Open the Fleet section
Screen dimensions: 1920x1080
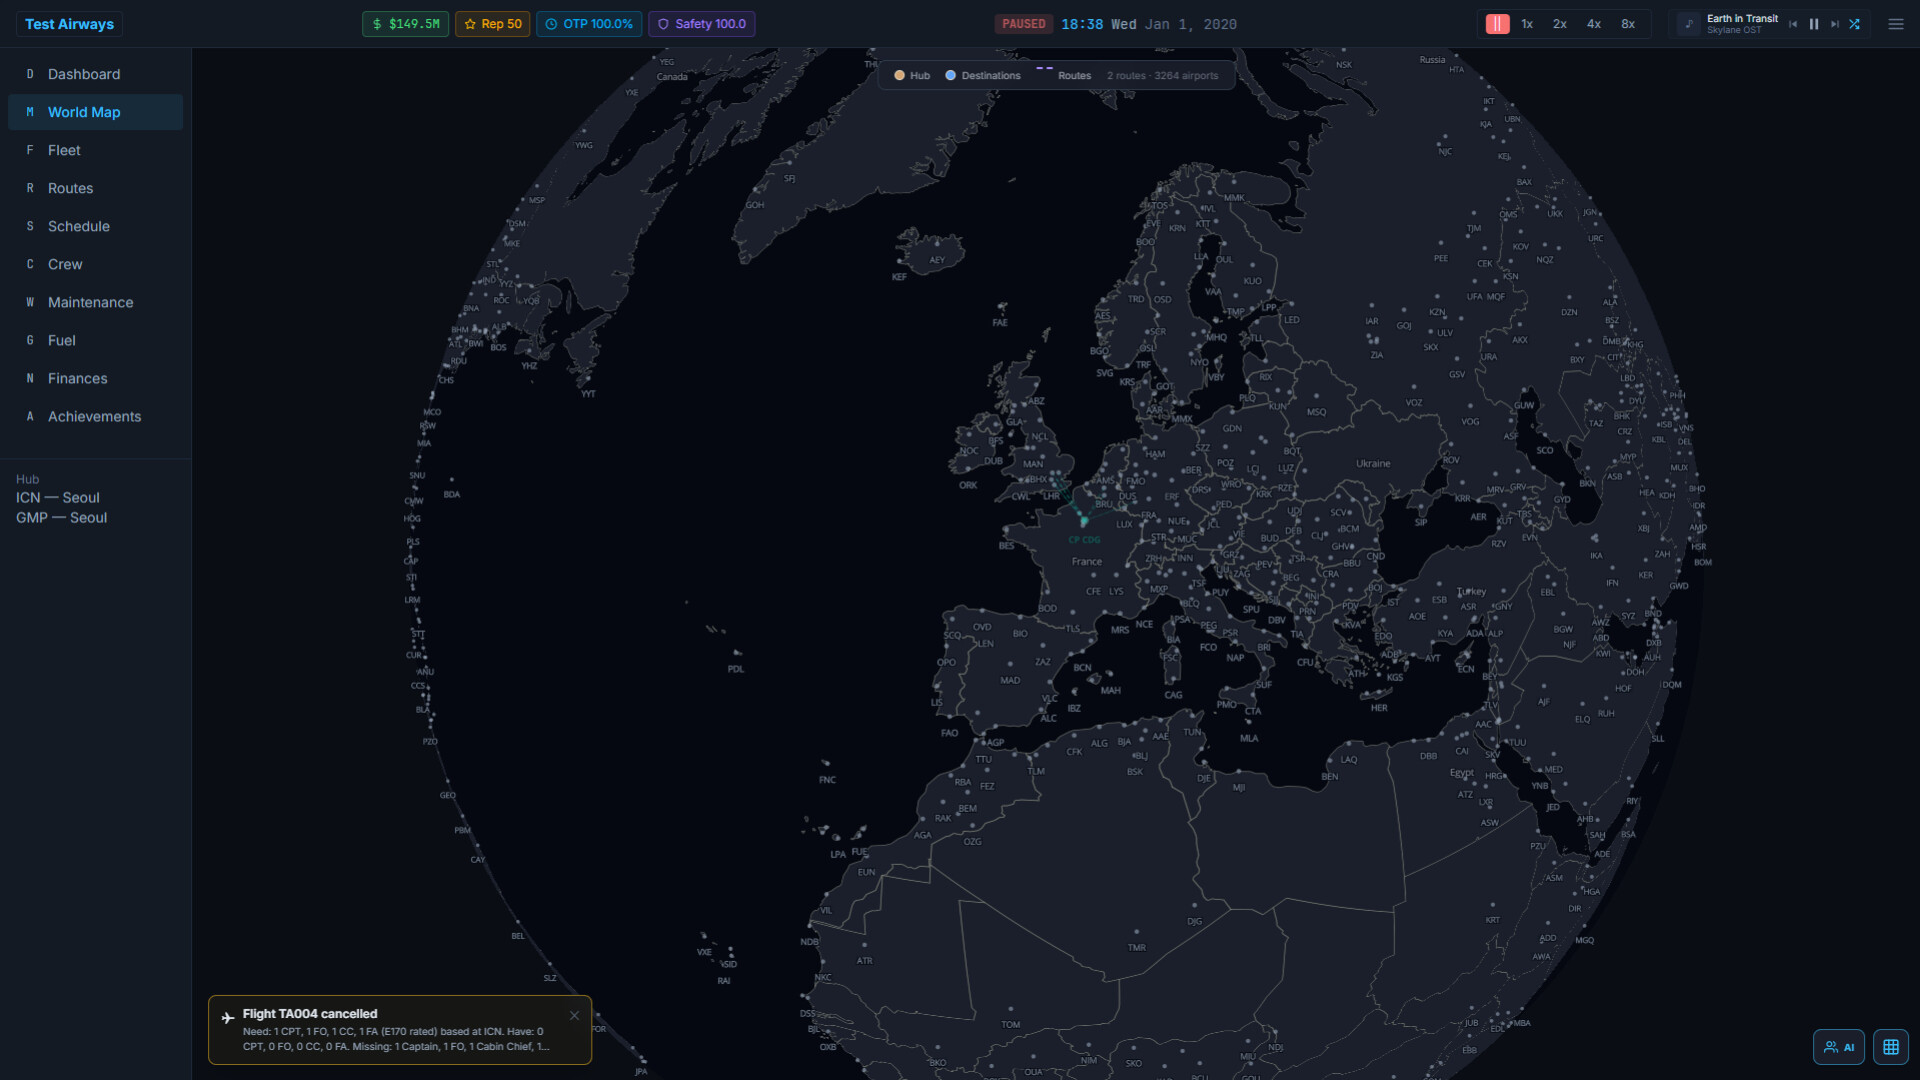click(95, 150)
